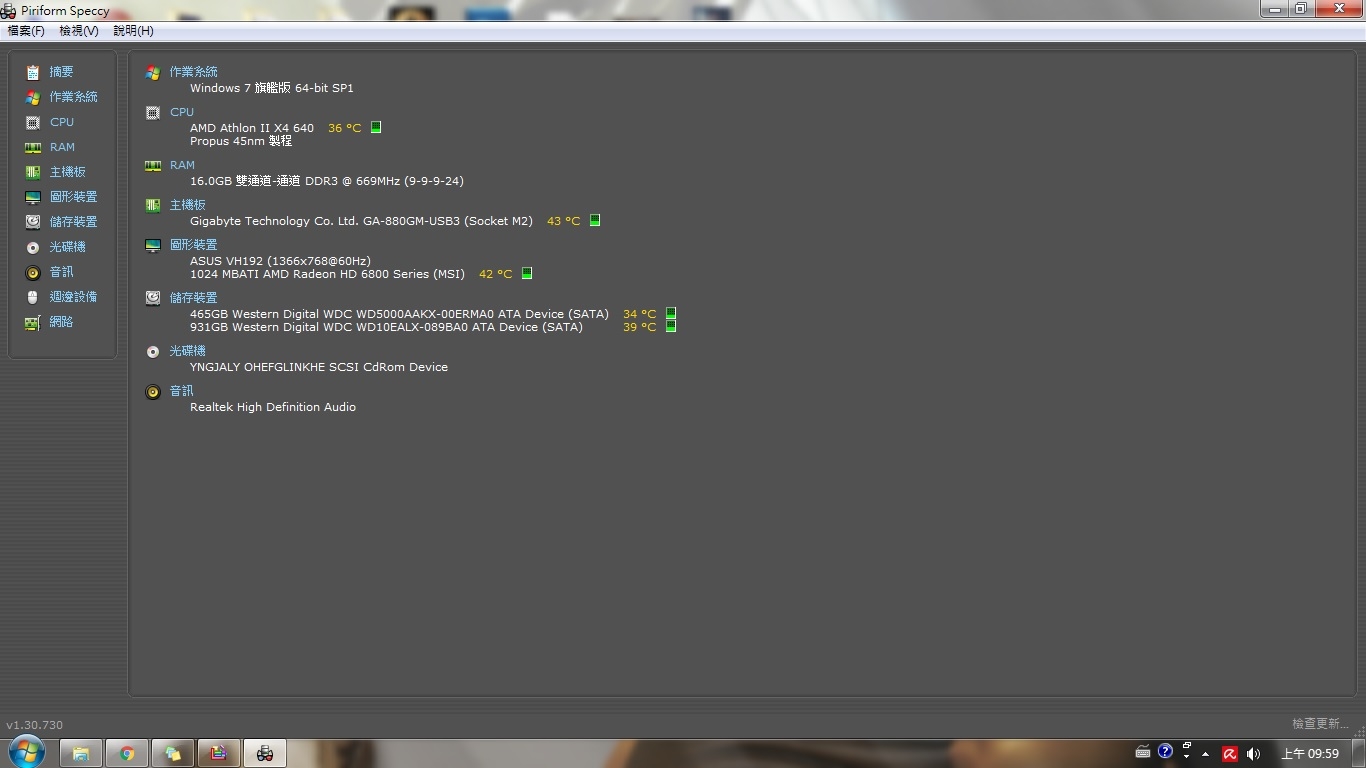Click the drive icon beside 儲存裝置 summary heading

pyautogui.click(x=153, y=298)
